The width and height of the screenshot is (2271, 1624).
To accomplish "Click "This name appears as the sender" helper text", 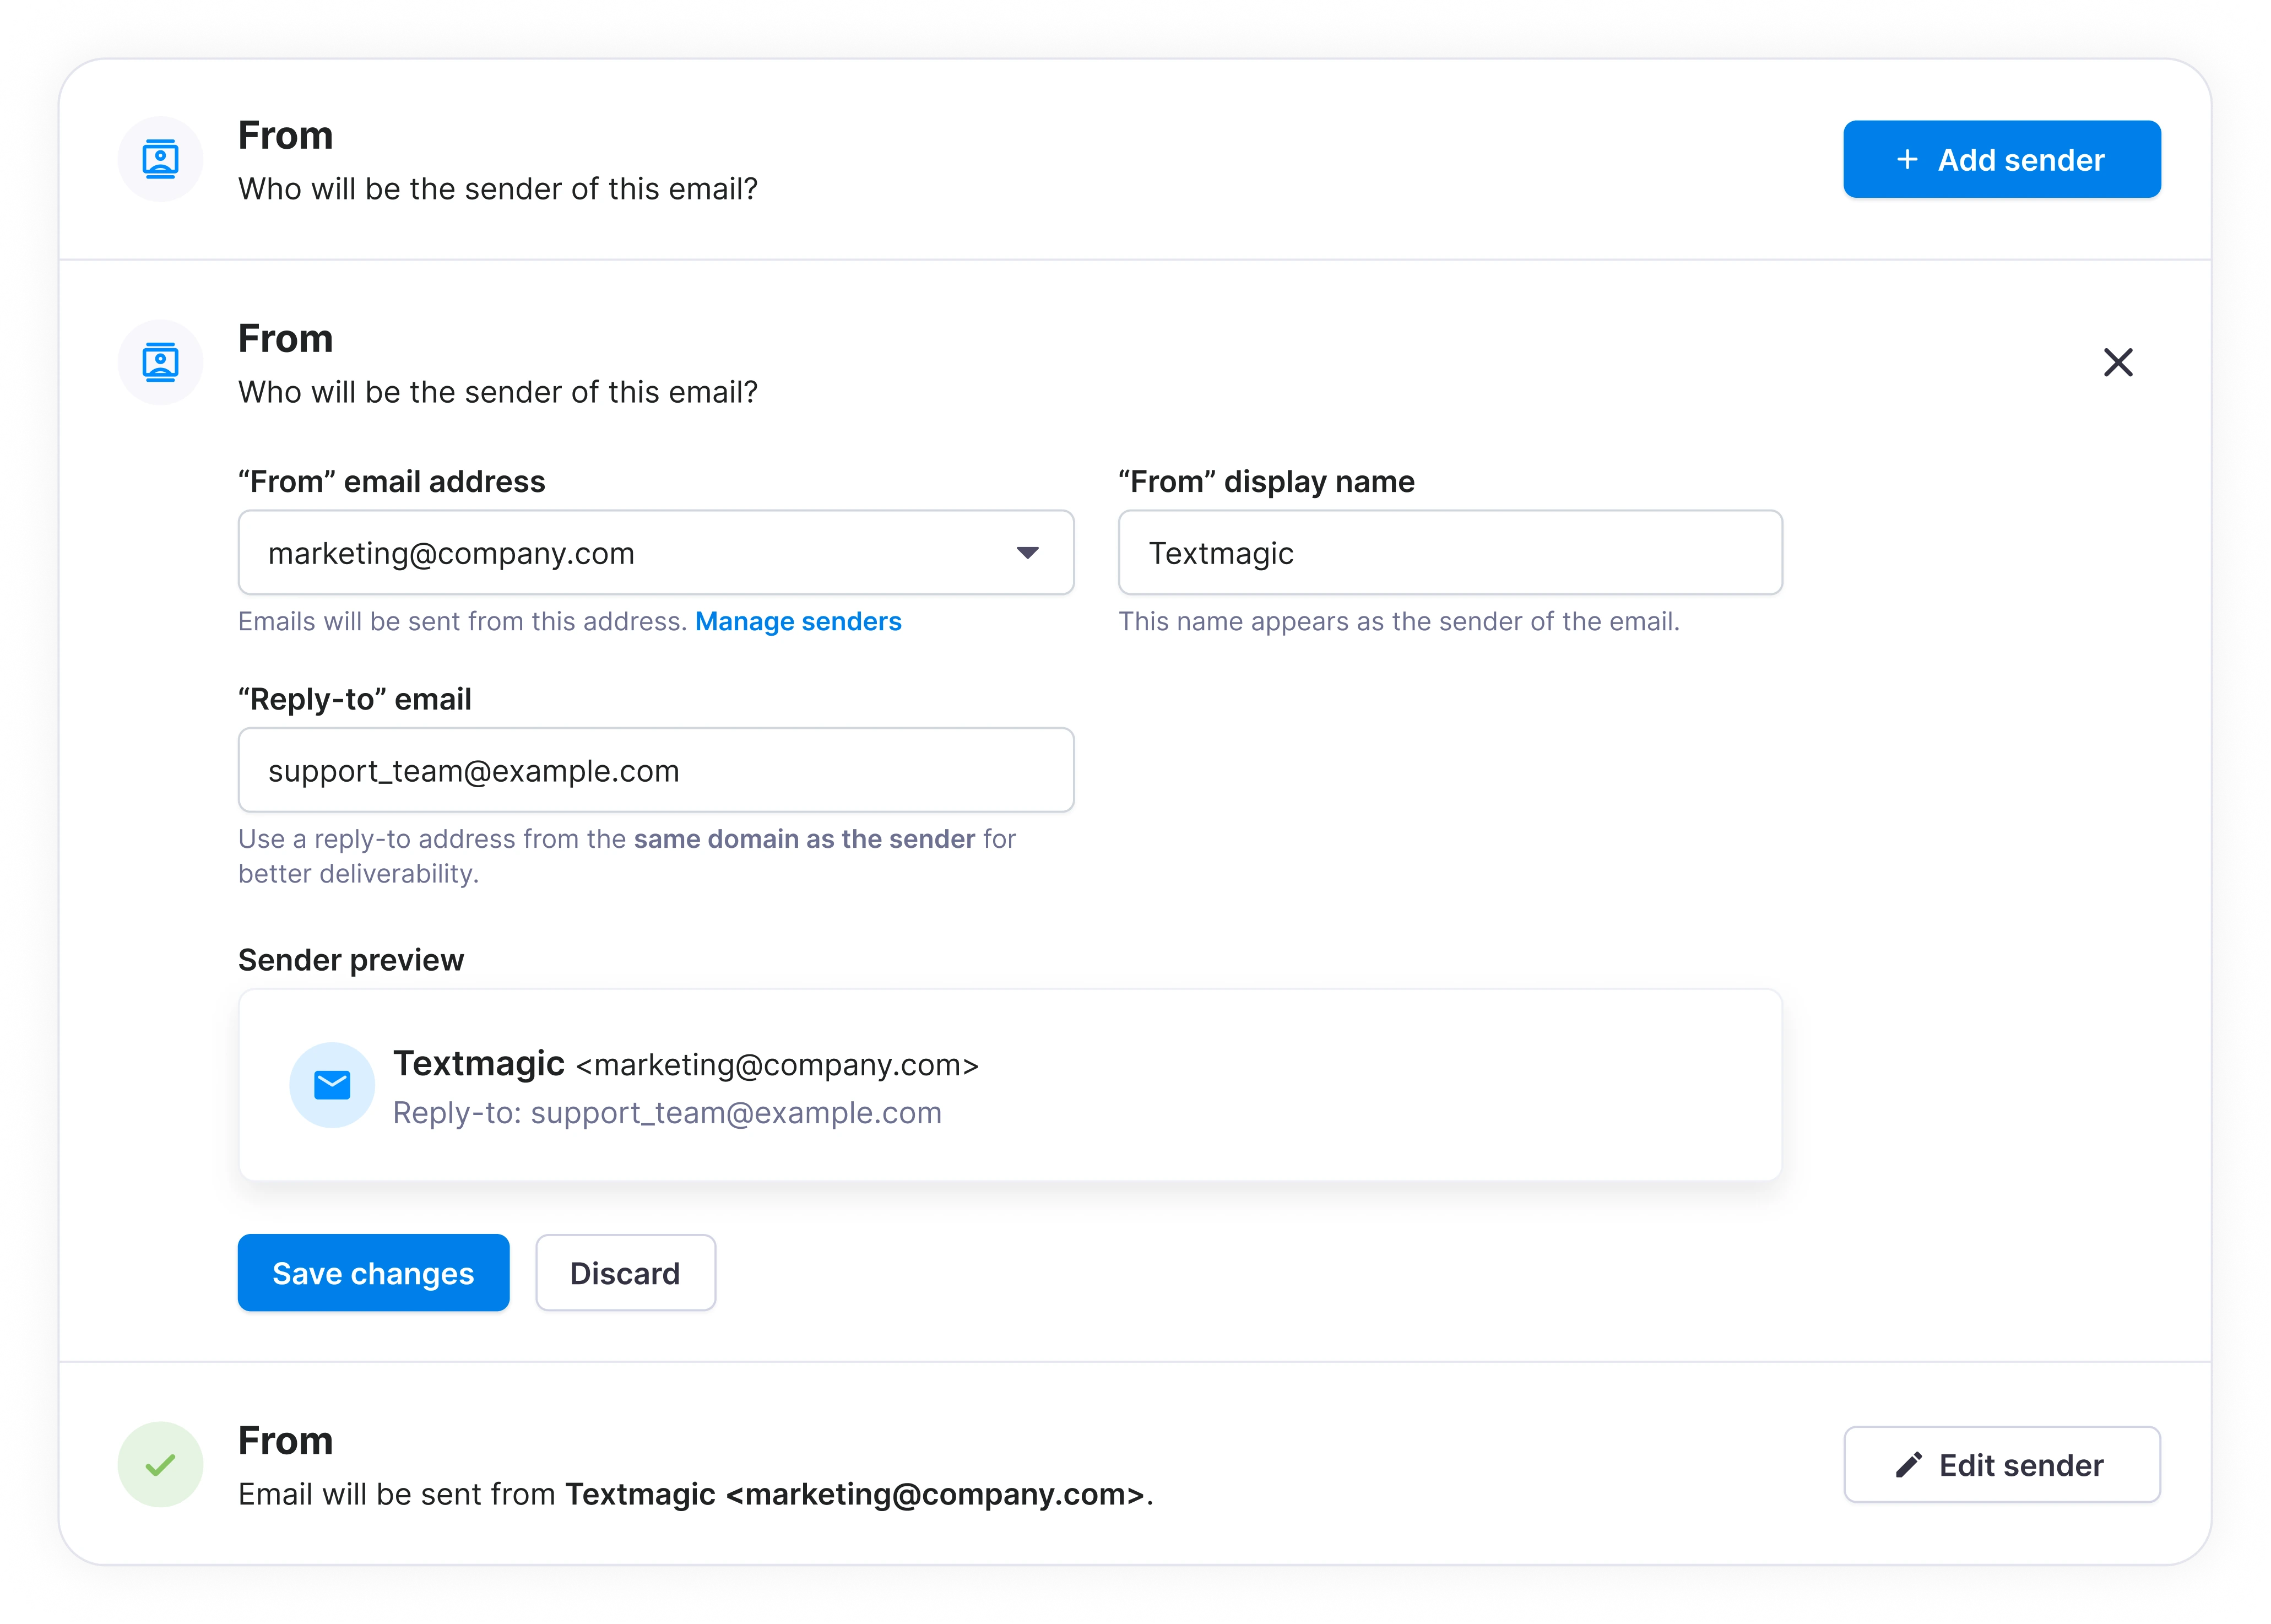I will (1399, 622).
